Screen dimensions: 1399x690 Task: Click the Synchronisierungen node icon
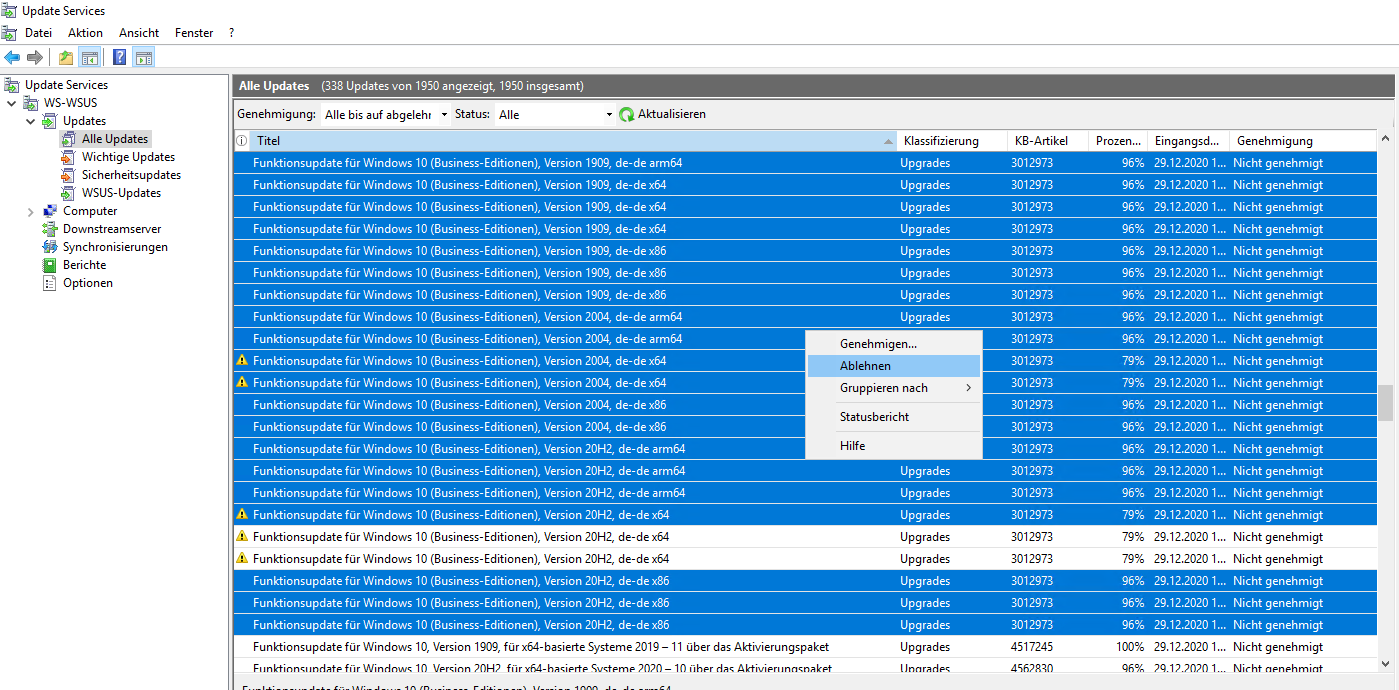[x=50, y=247]
